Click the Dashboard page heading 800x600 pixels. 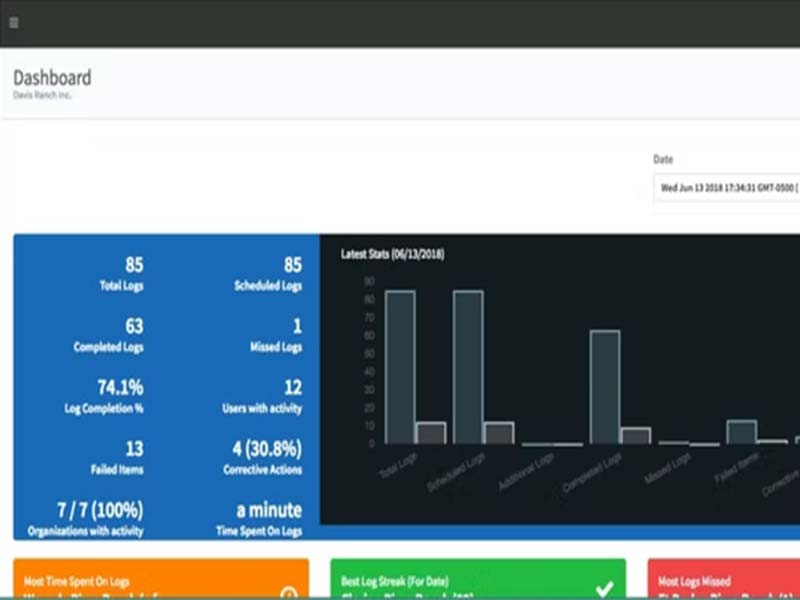pyautogui.click(x=52, y=78)
